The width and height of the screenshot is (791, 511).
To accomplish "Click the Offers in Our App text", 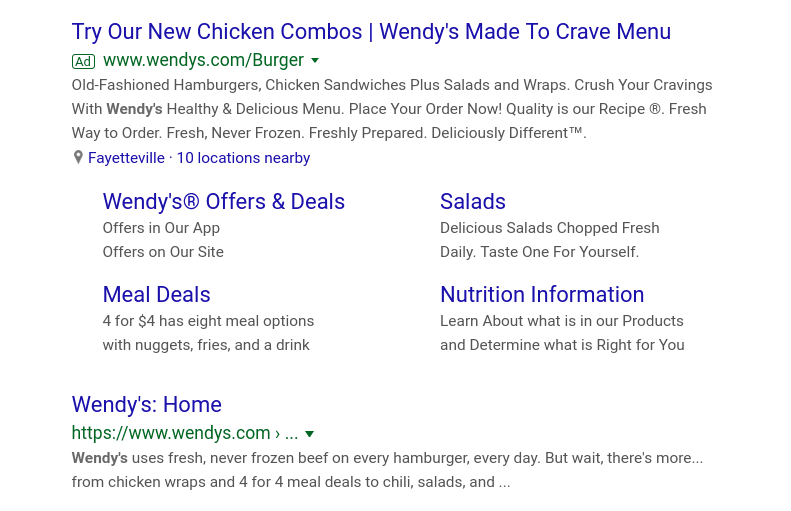I will pyautogui.click(x=161, y=228).
